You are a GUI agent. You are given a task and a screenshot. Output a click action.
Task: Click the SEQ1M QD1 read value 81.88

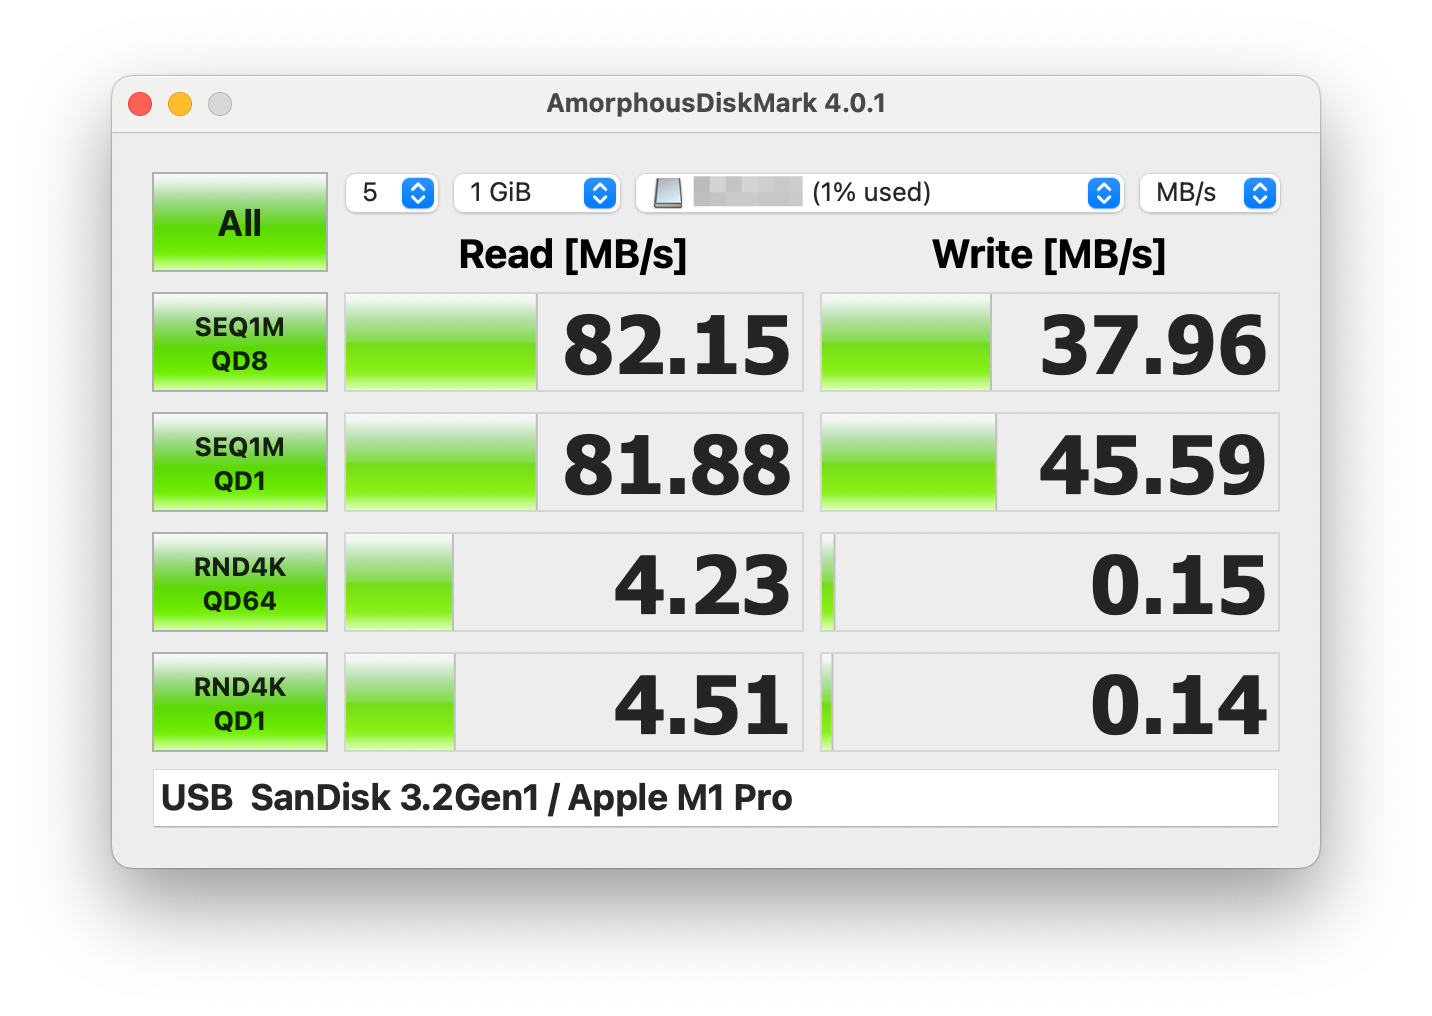coord(677,464)
